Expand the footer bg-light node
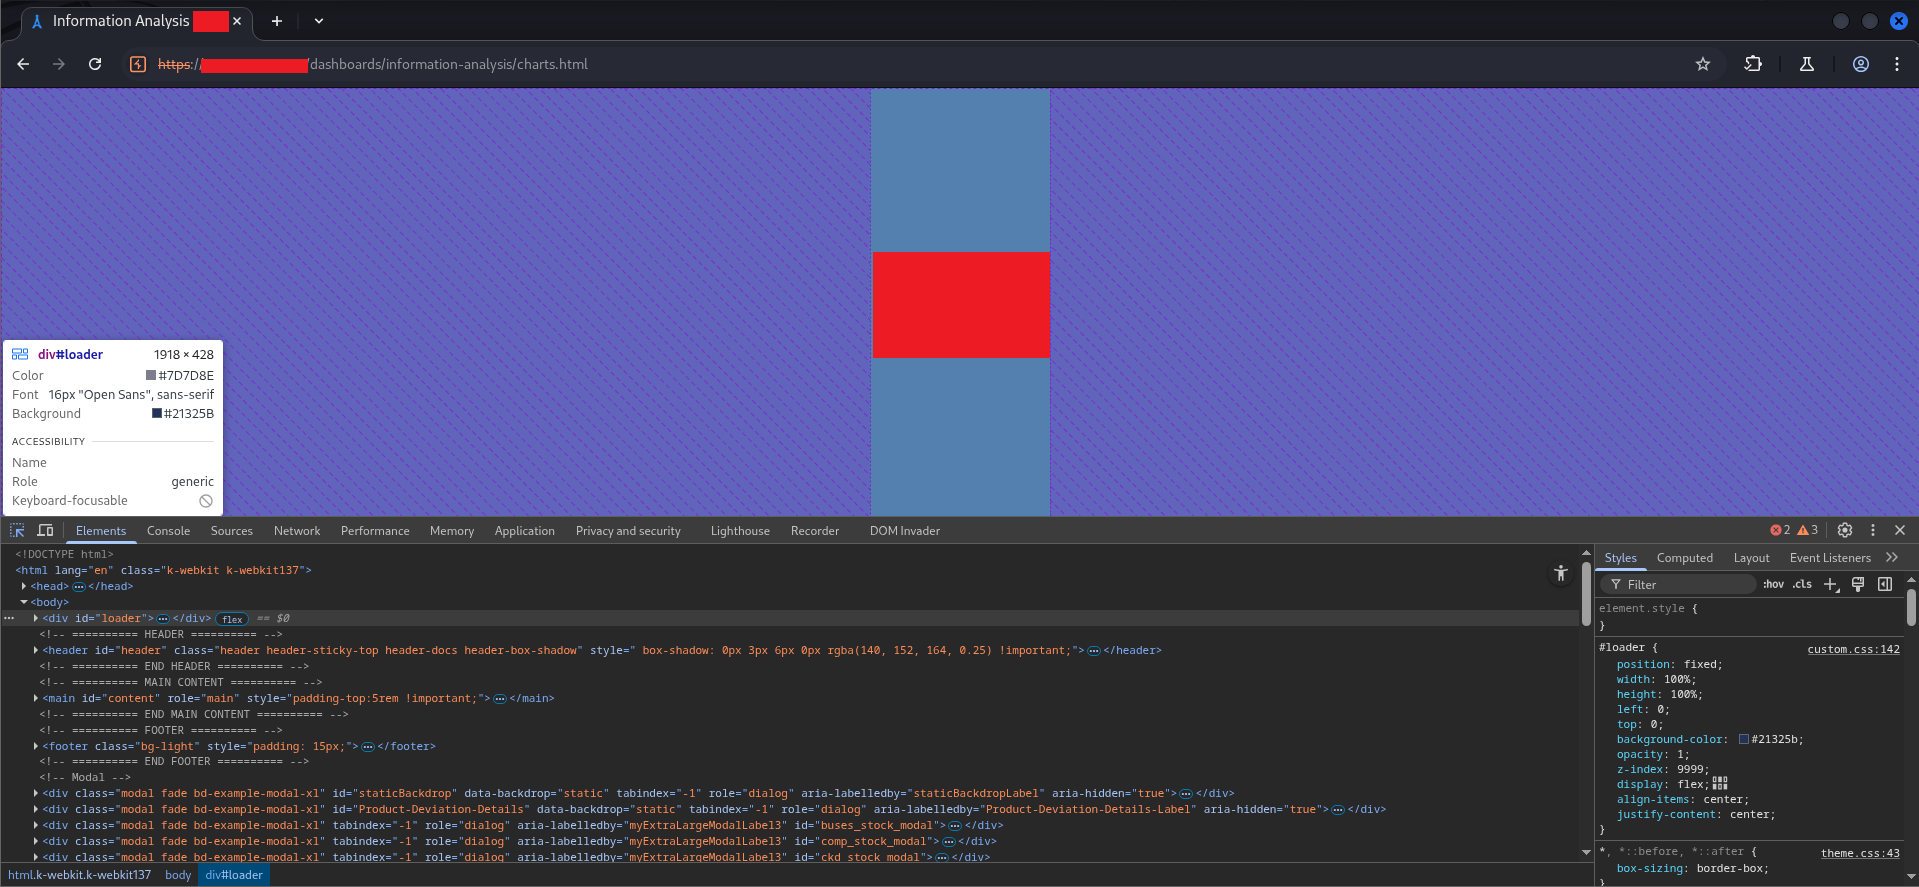This screenshot has width=1919, height=887. click(x=36, y=746)
